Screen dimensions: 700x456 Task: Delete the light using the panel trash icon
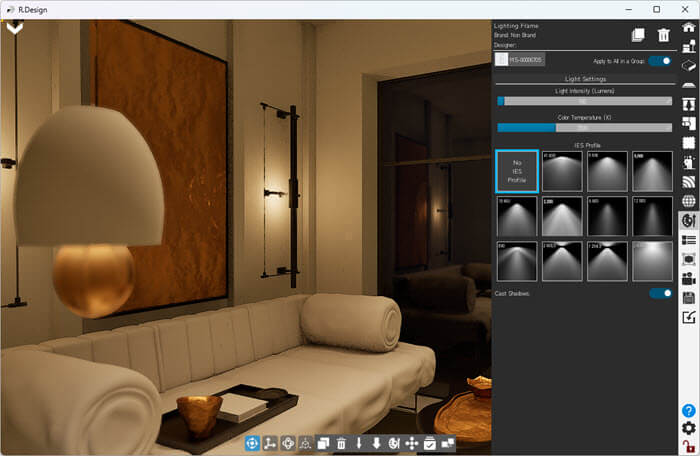point(663,35)
